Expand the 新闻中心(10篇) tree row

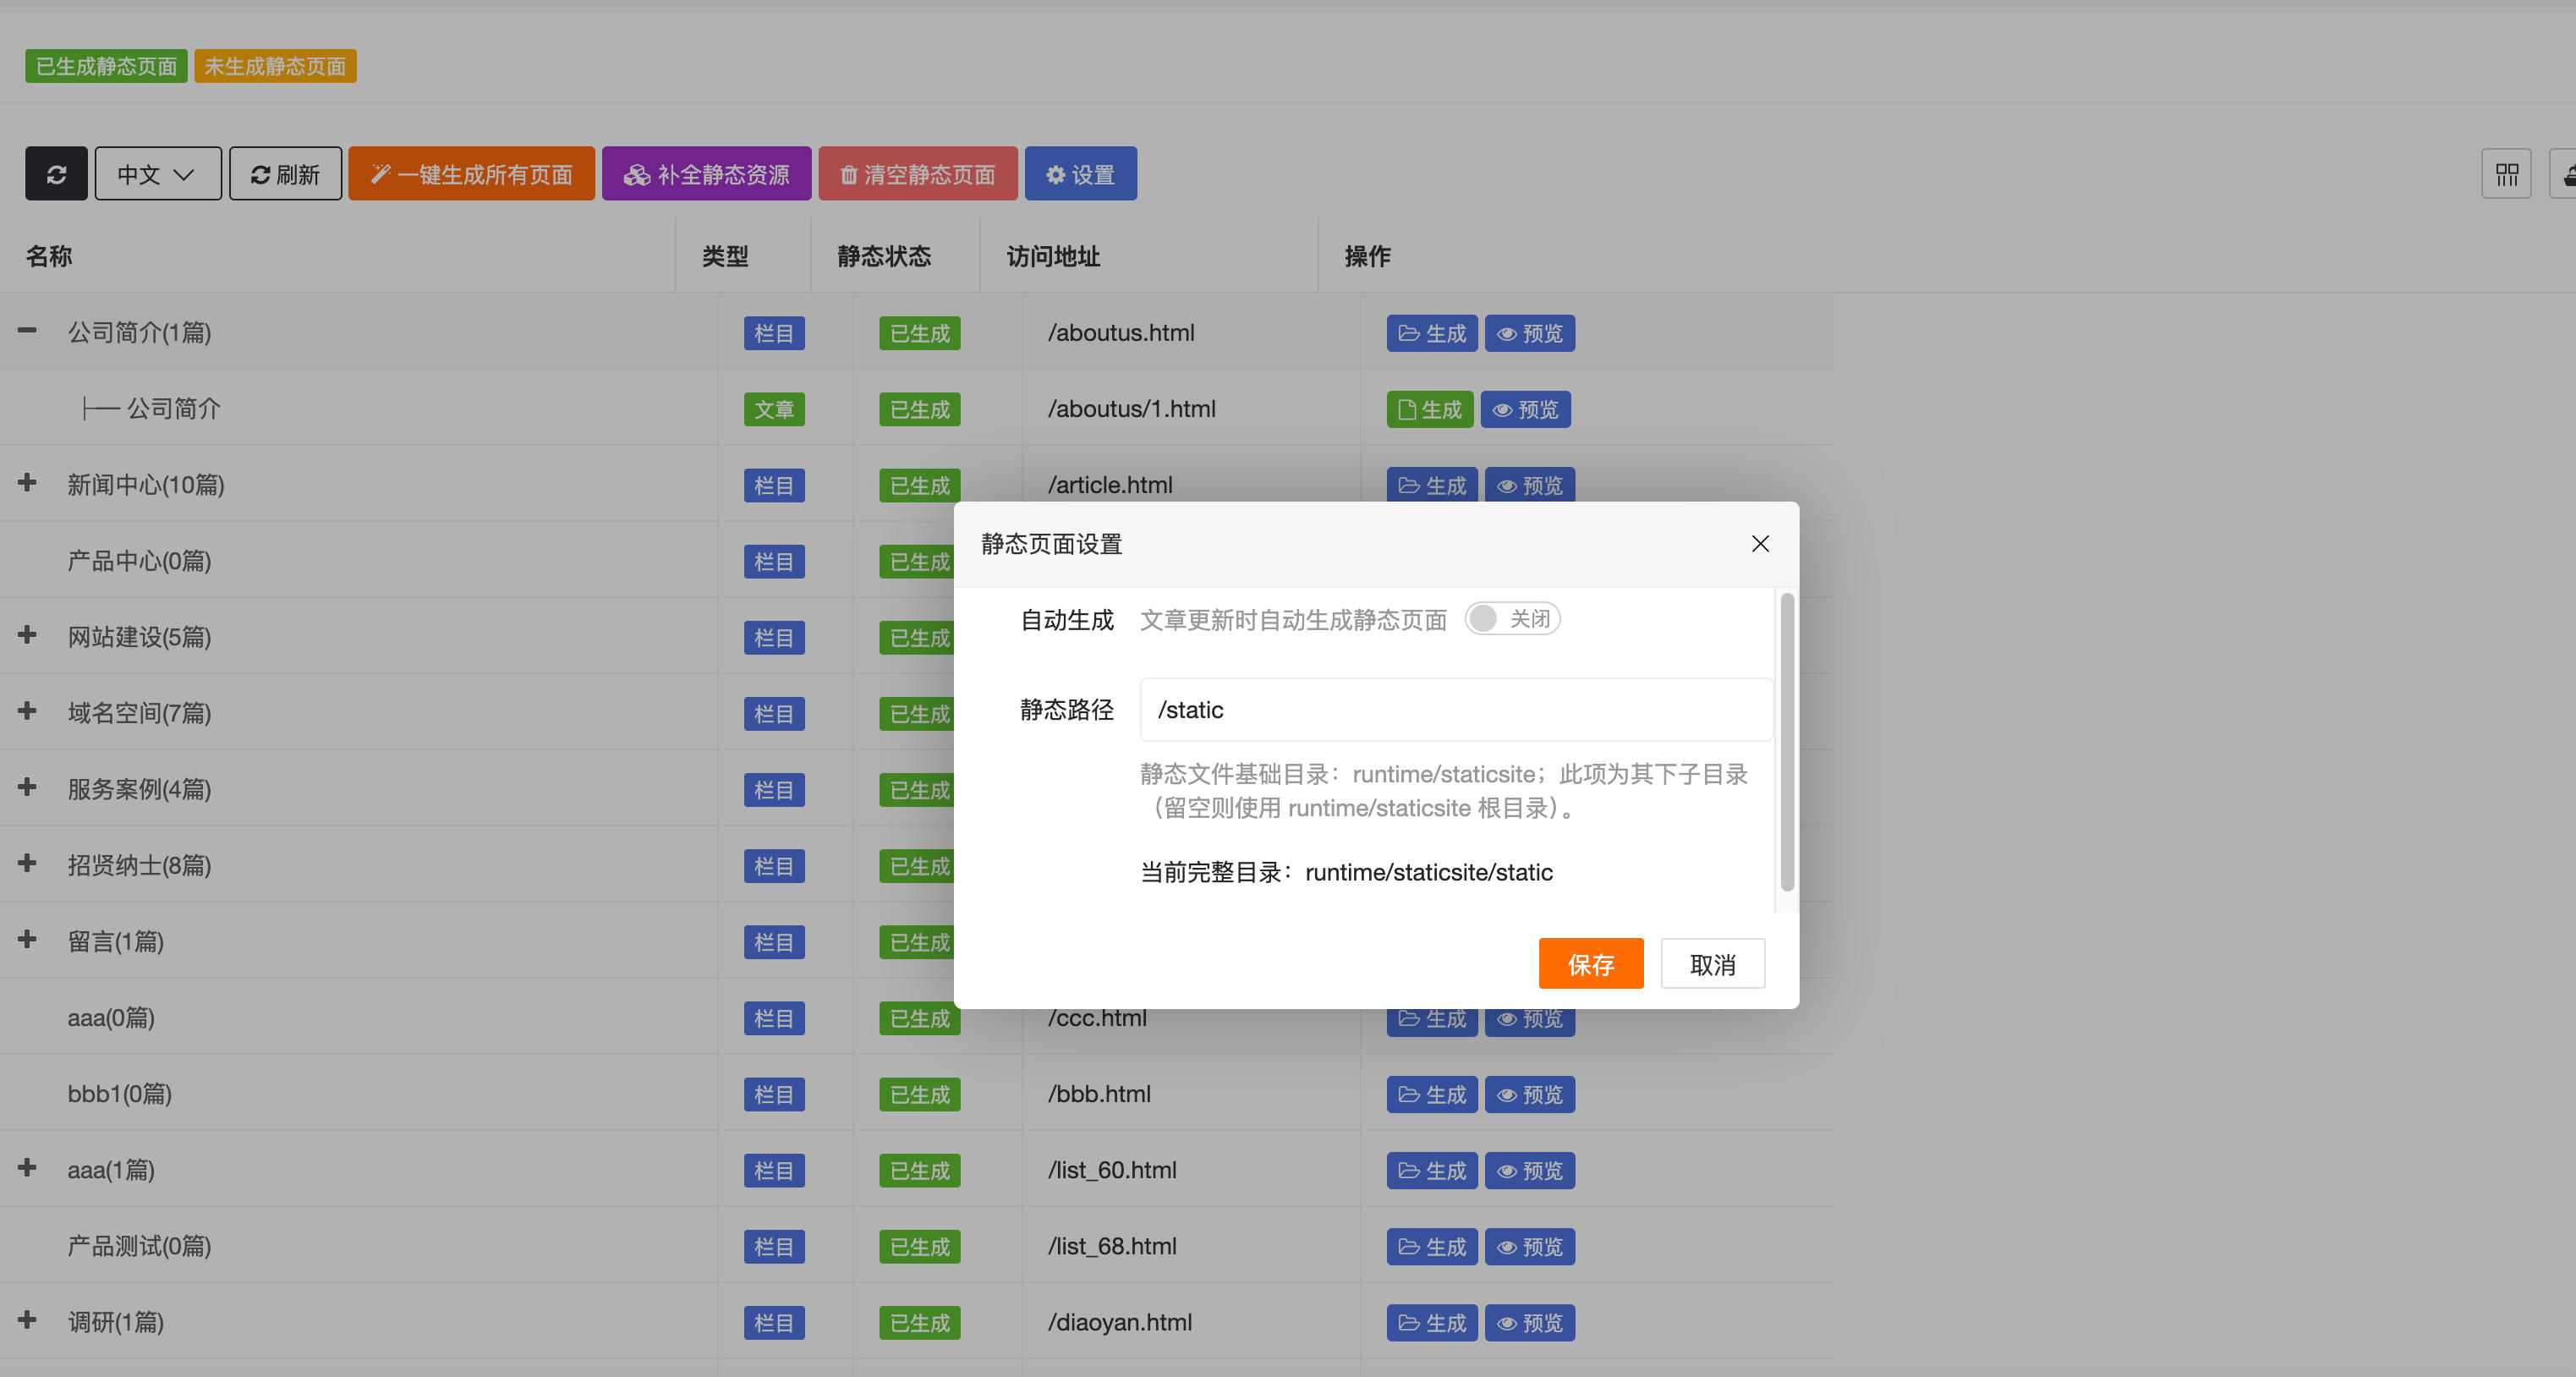26,483
